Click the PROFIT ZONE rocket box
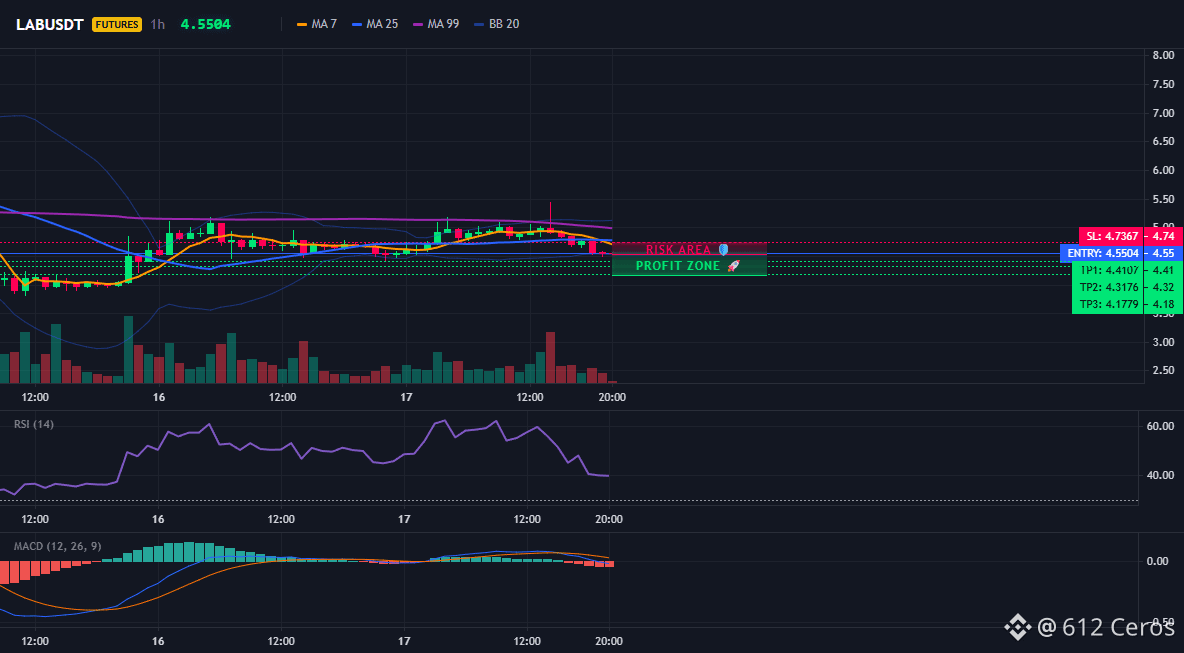Viewport: 1184px width, 653px height. (689, 266)
